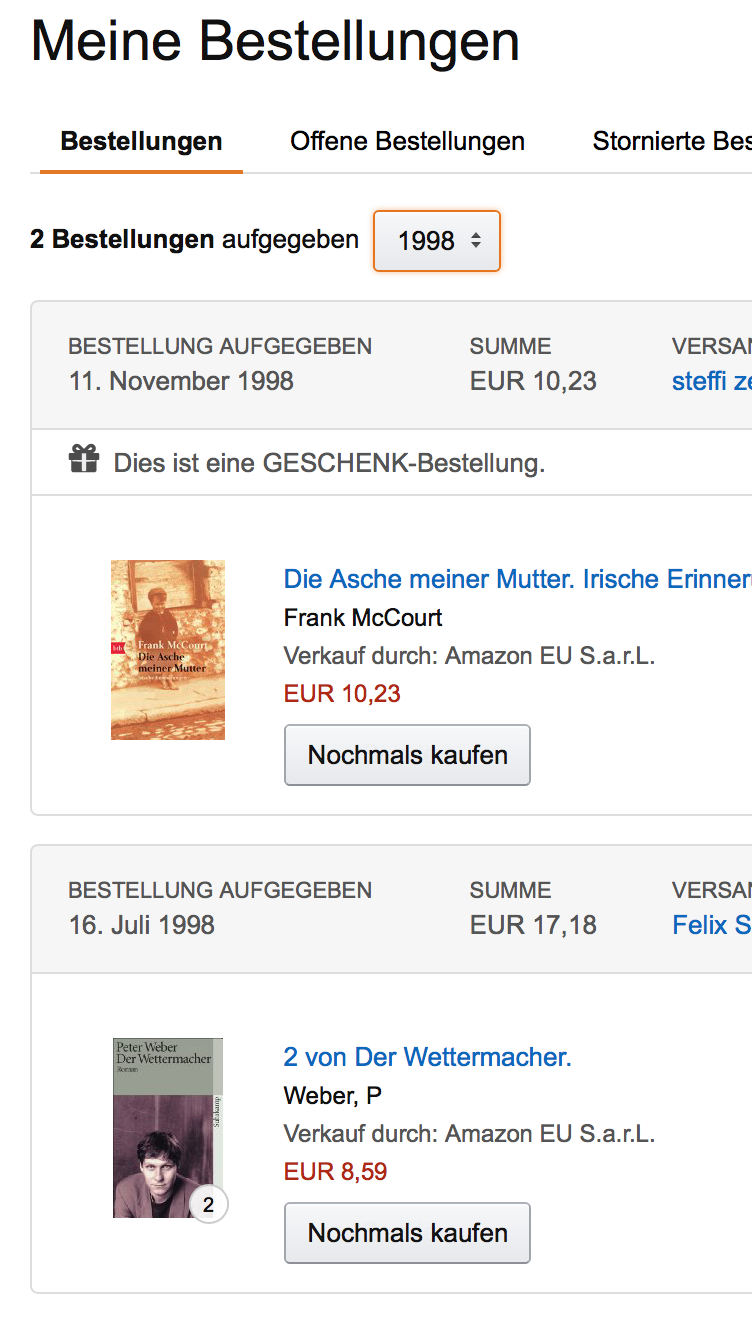The height and width of the screenshot is (1318, 752).
Task: Open the steffi recipient link
Action: coord(711,381)
